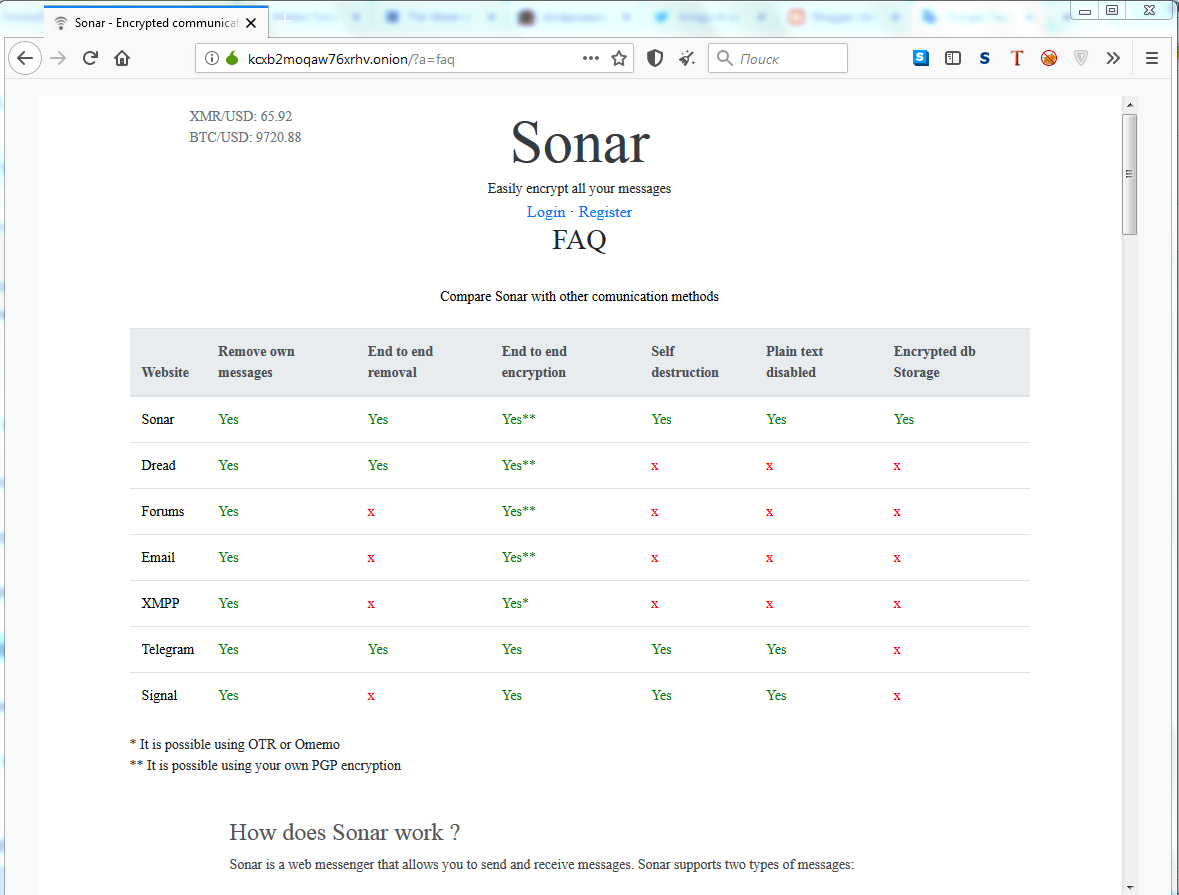Click the green onion icon in address bar
1179x895 pixels.
point(232,58)
